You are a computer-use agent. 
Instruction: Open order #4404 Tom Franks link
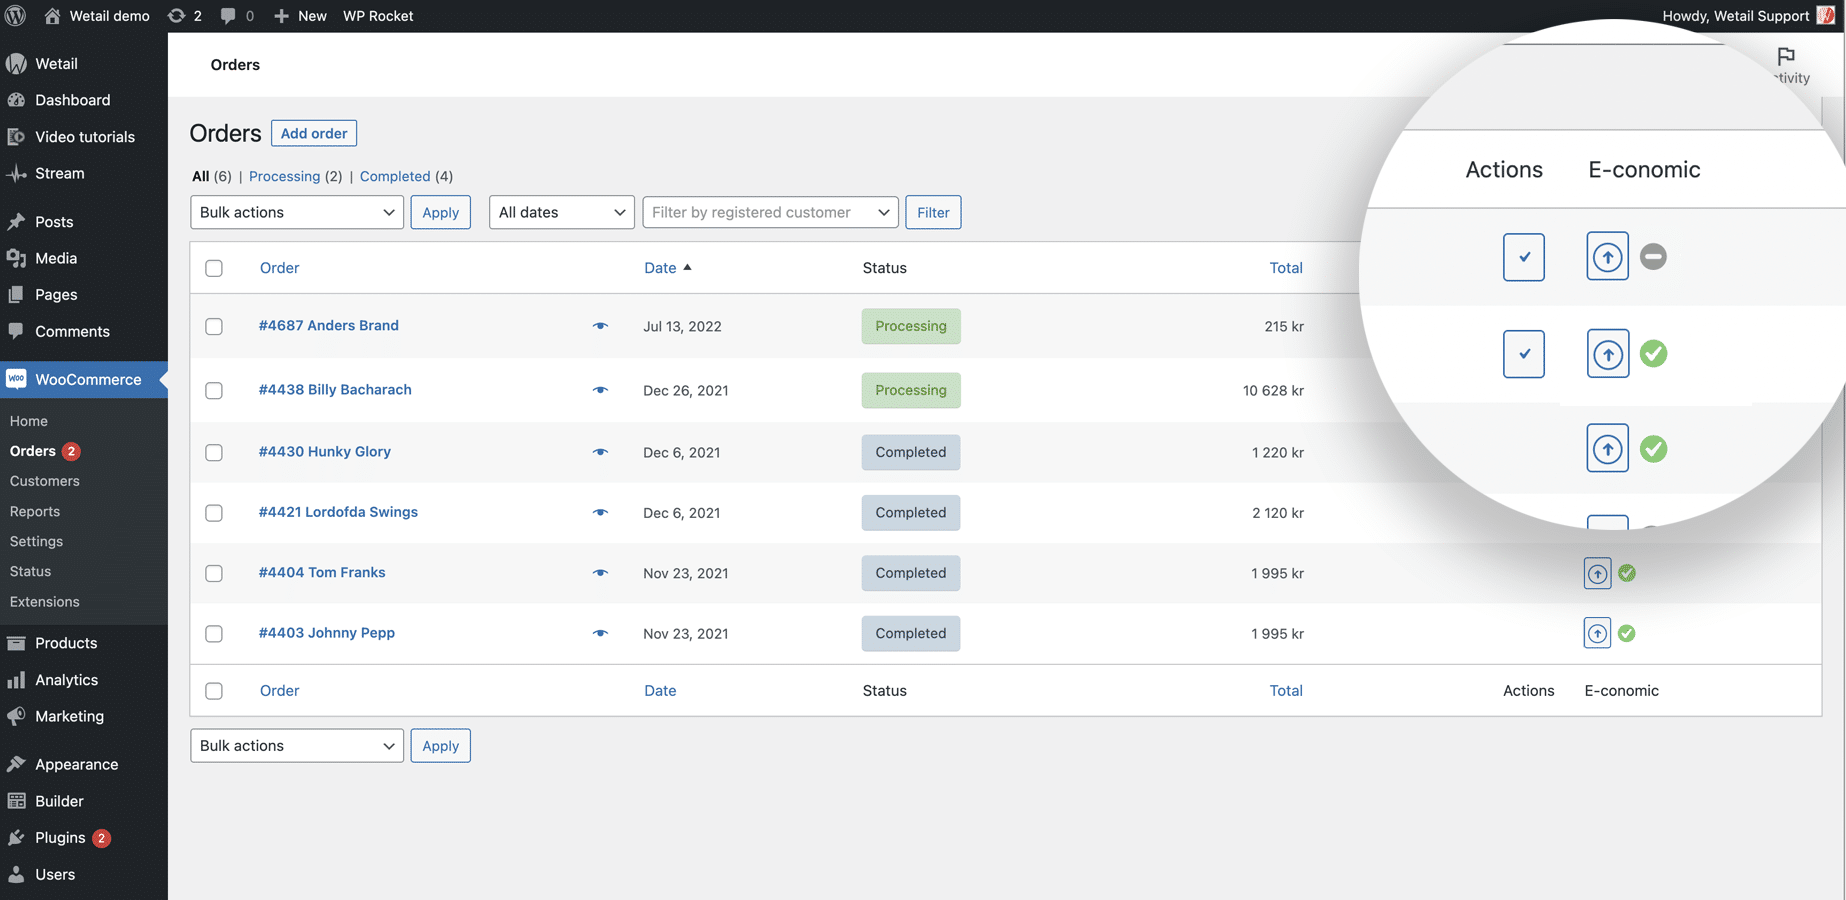coord(322,572)
